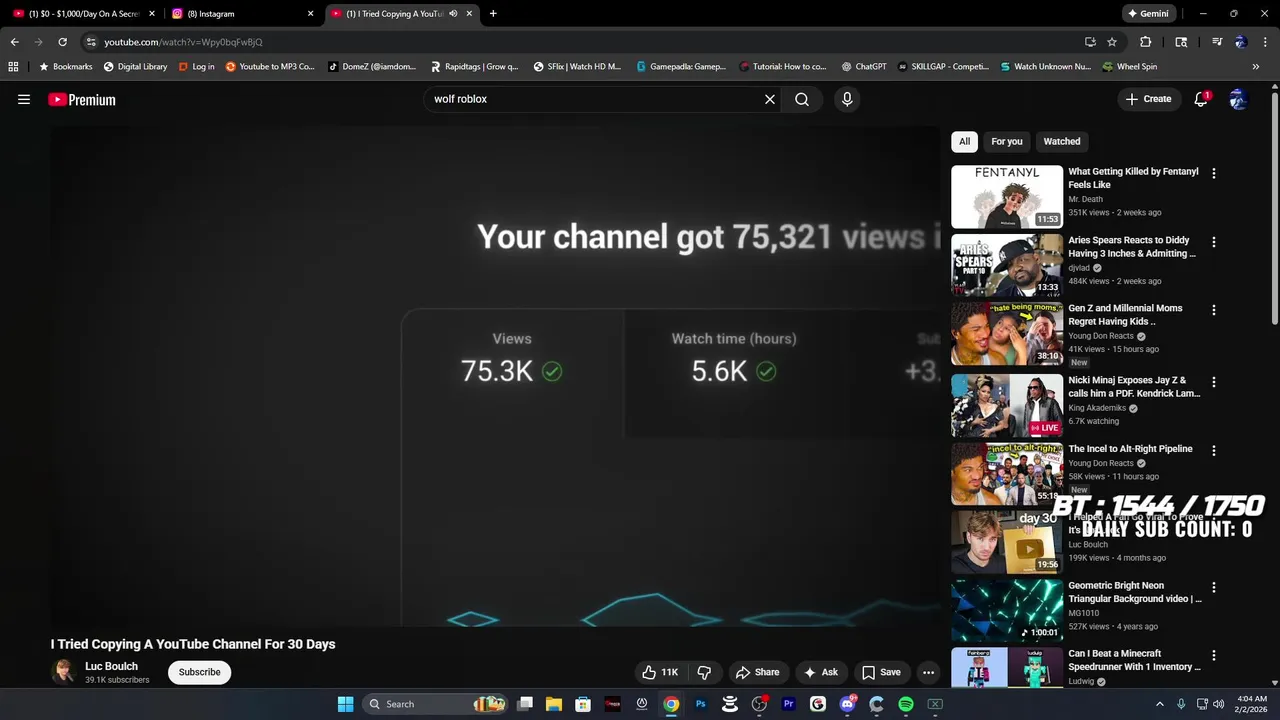The width and height of the screenshot is (1280, 720).
Task: Click the YouTube Premium logo
Action: coord(82,99)
